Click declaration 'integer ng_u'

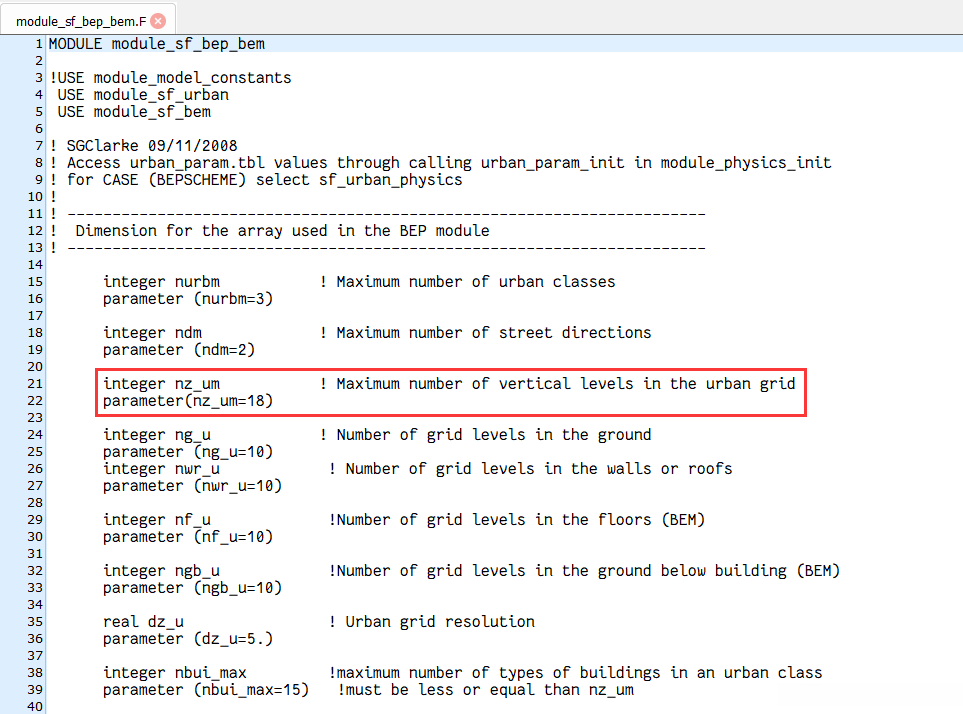(x=157, y=435)
